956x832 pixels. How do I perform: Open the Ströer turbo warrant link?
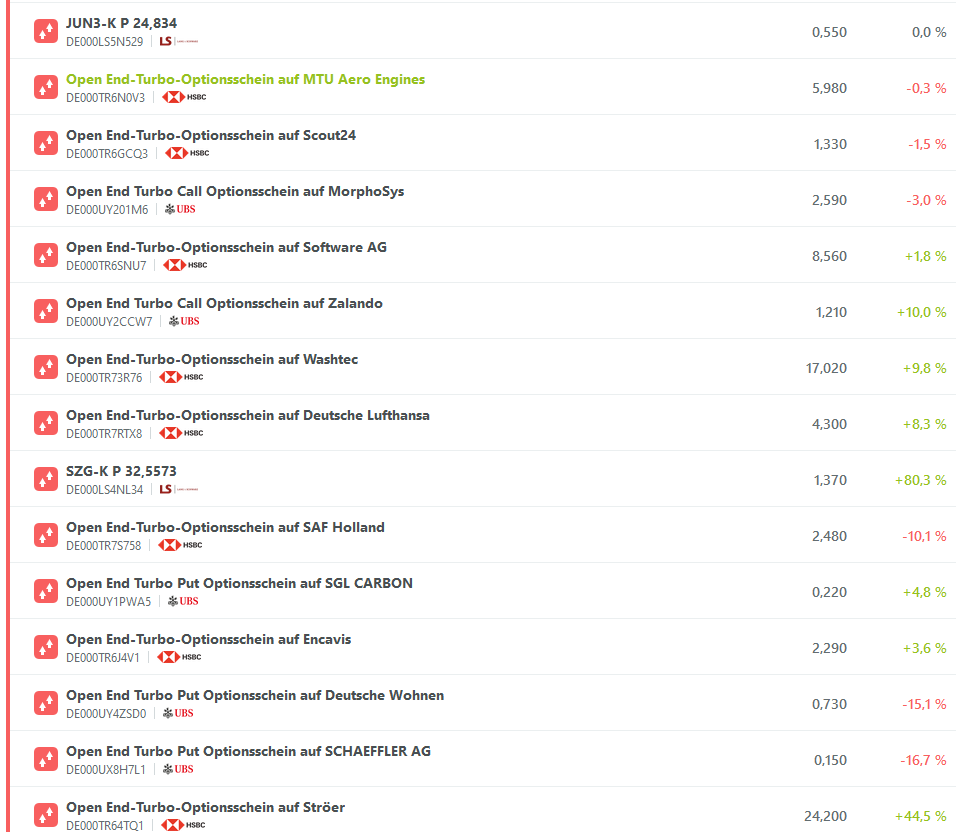pos(205,807)
